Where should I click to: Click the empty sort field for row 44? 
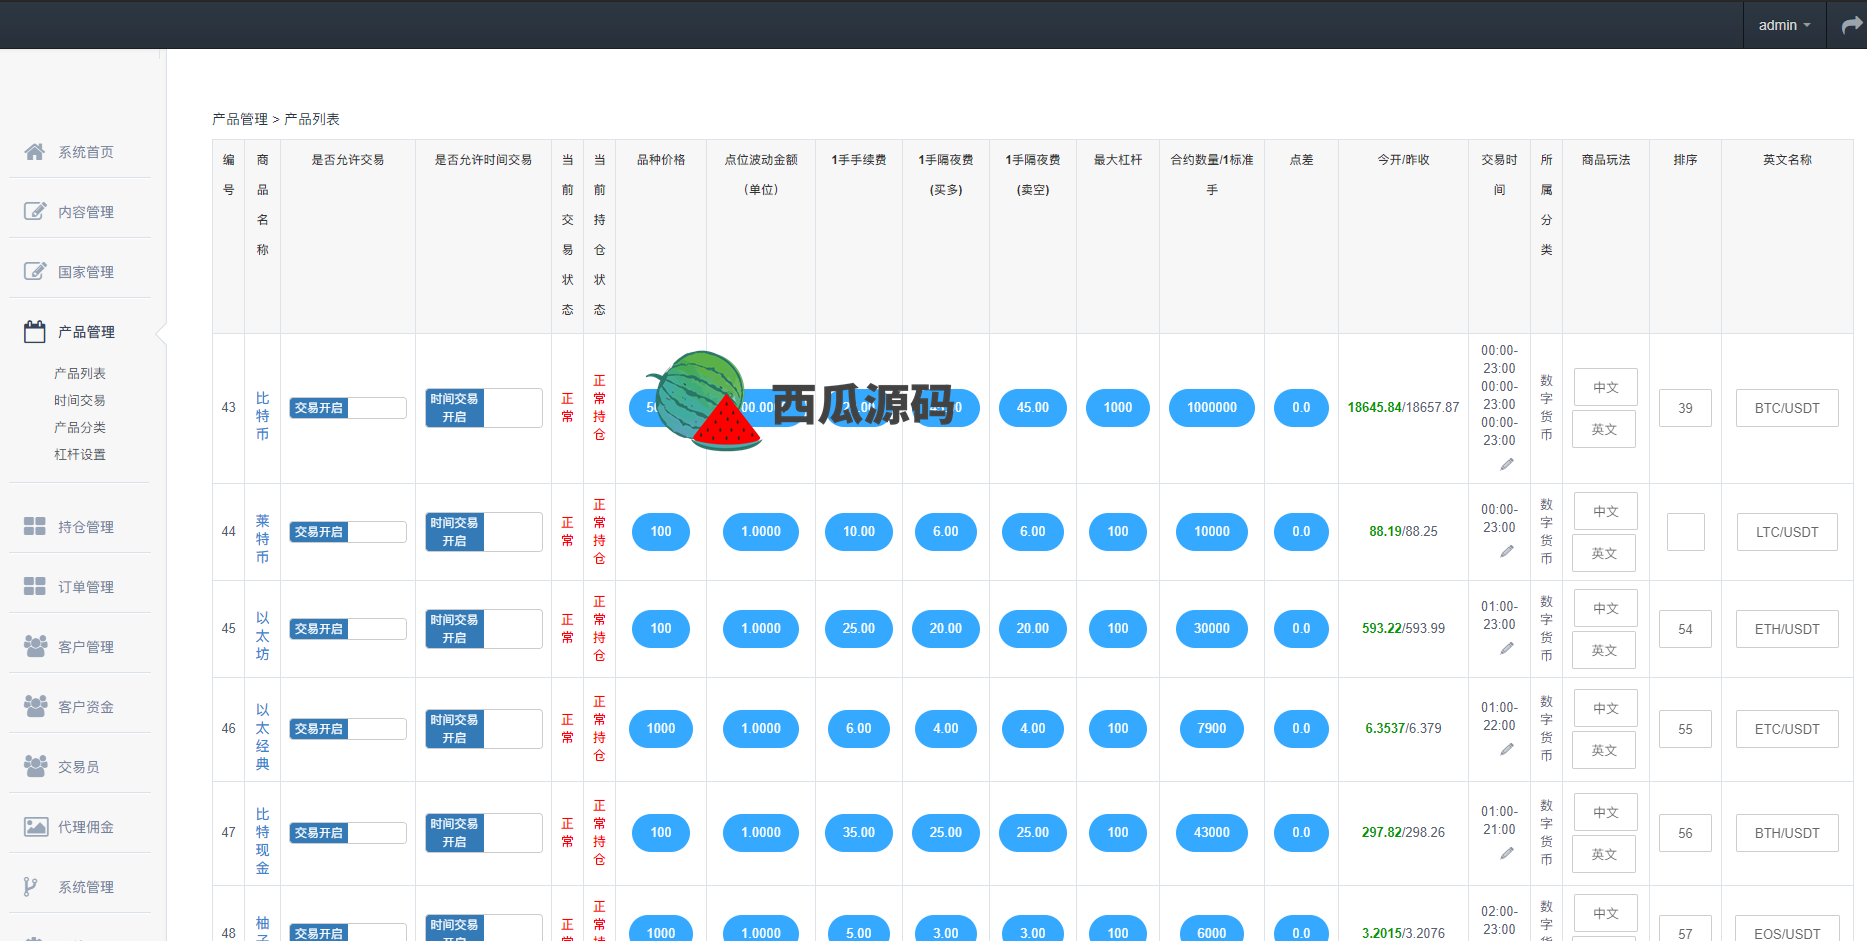[1685, 532]
